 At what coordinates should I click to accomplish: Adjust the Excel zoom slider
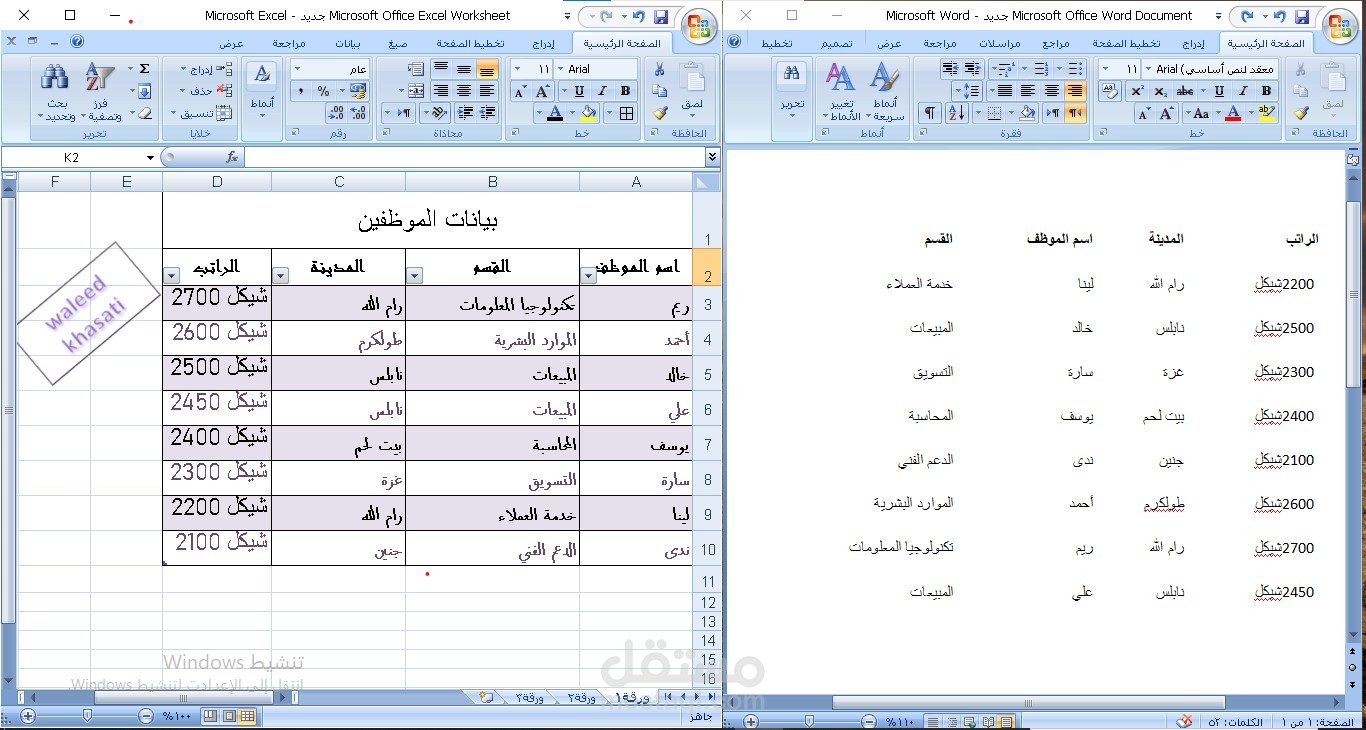(88, 716)
